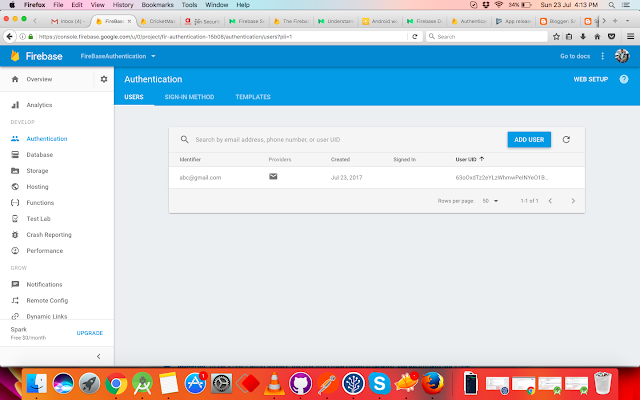Go to the previous page of users
640x400 pixels.
click(x=550, y=201)
